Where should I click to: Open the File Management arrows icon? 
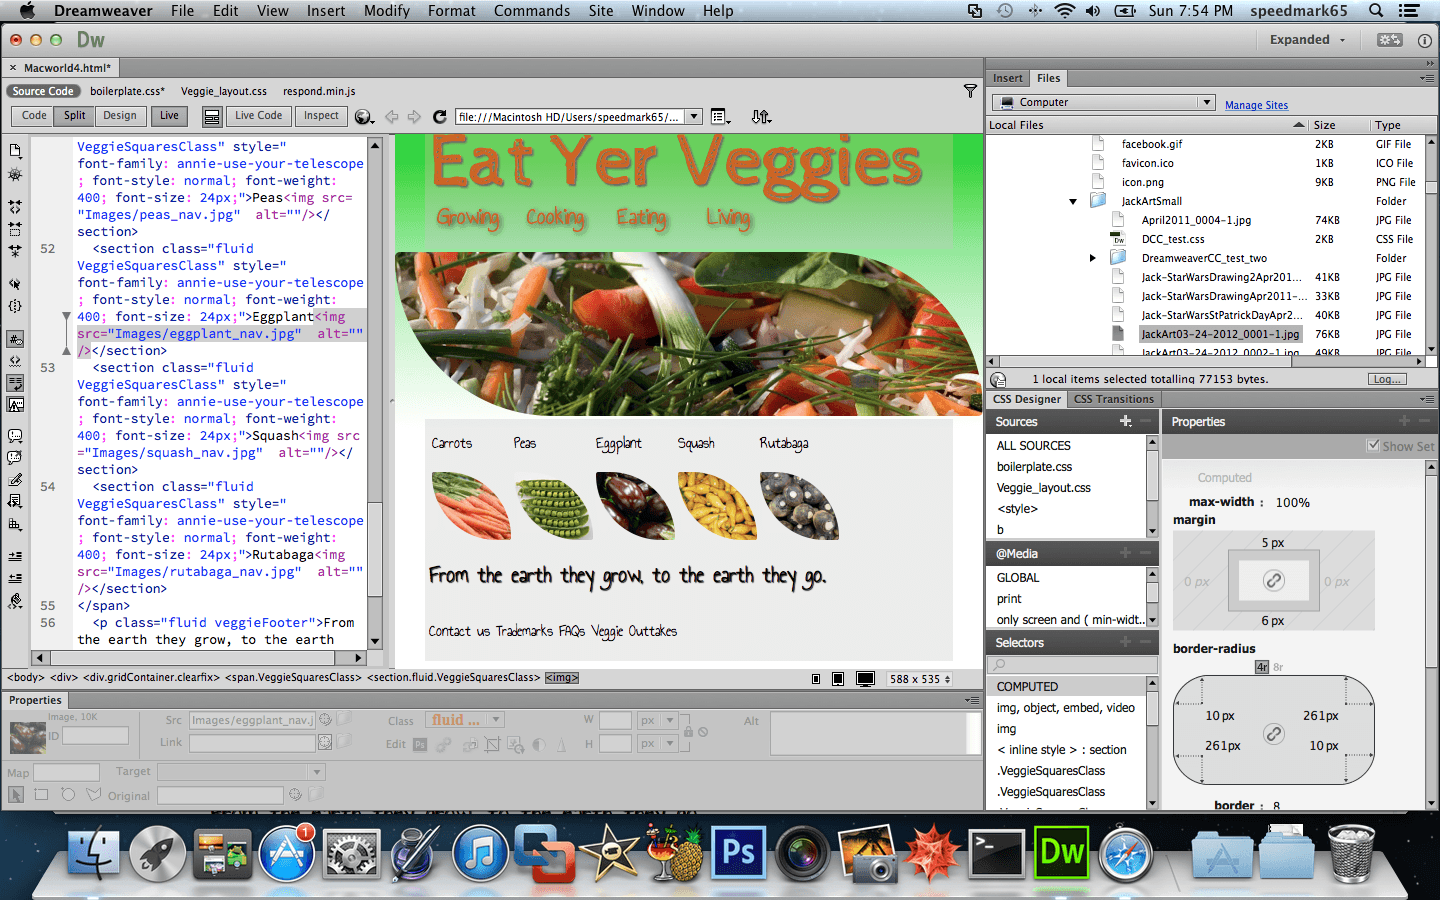click(x=761, y=117)
